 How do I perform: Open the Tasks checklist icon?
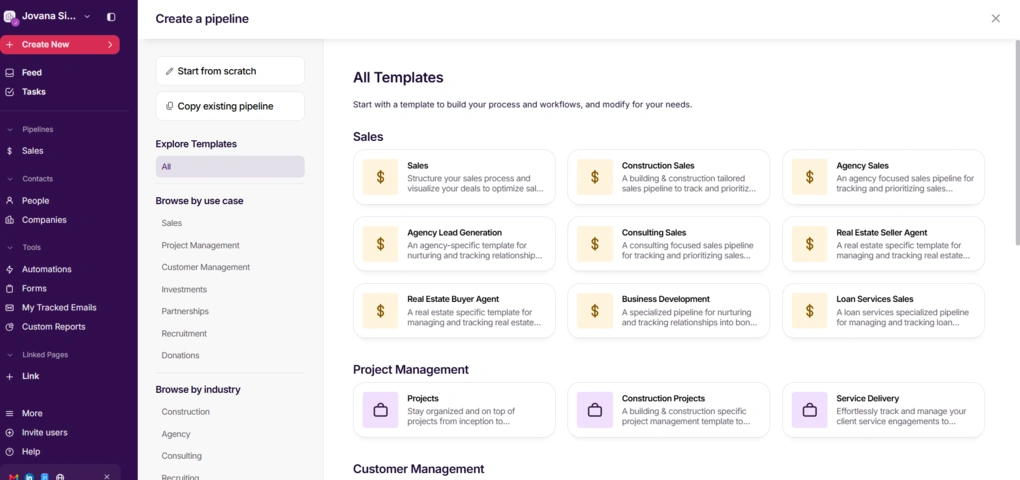tap(9, 92)
